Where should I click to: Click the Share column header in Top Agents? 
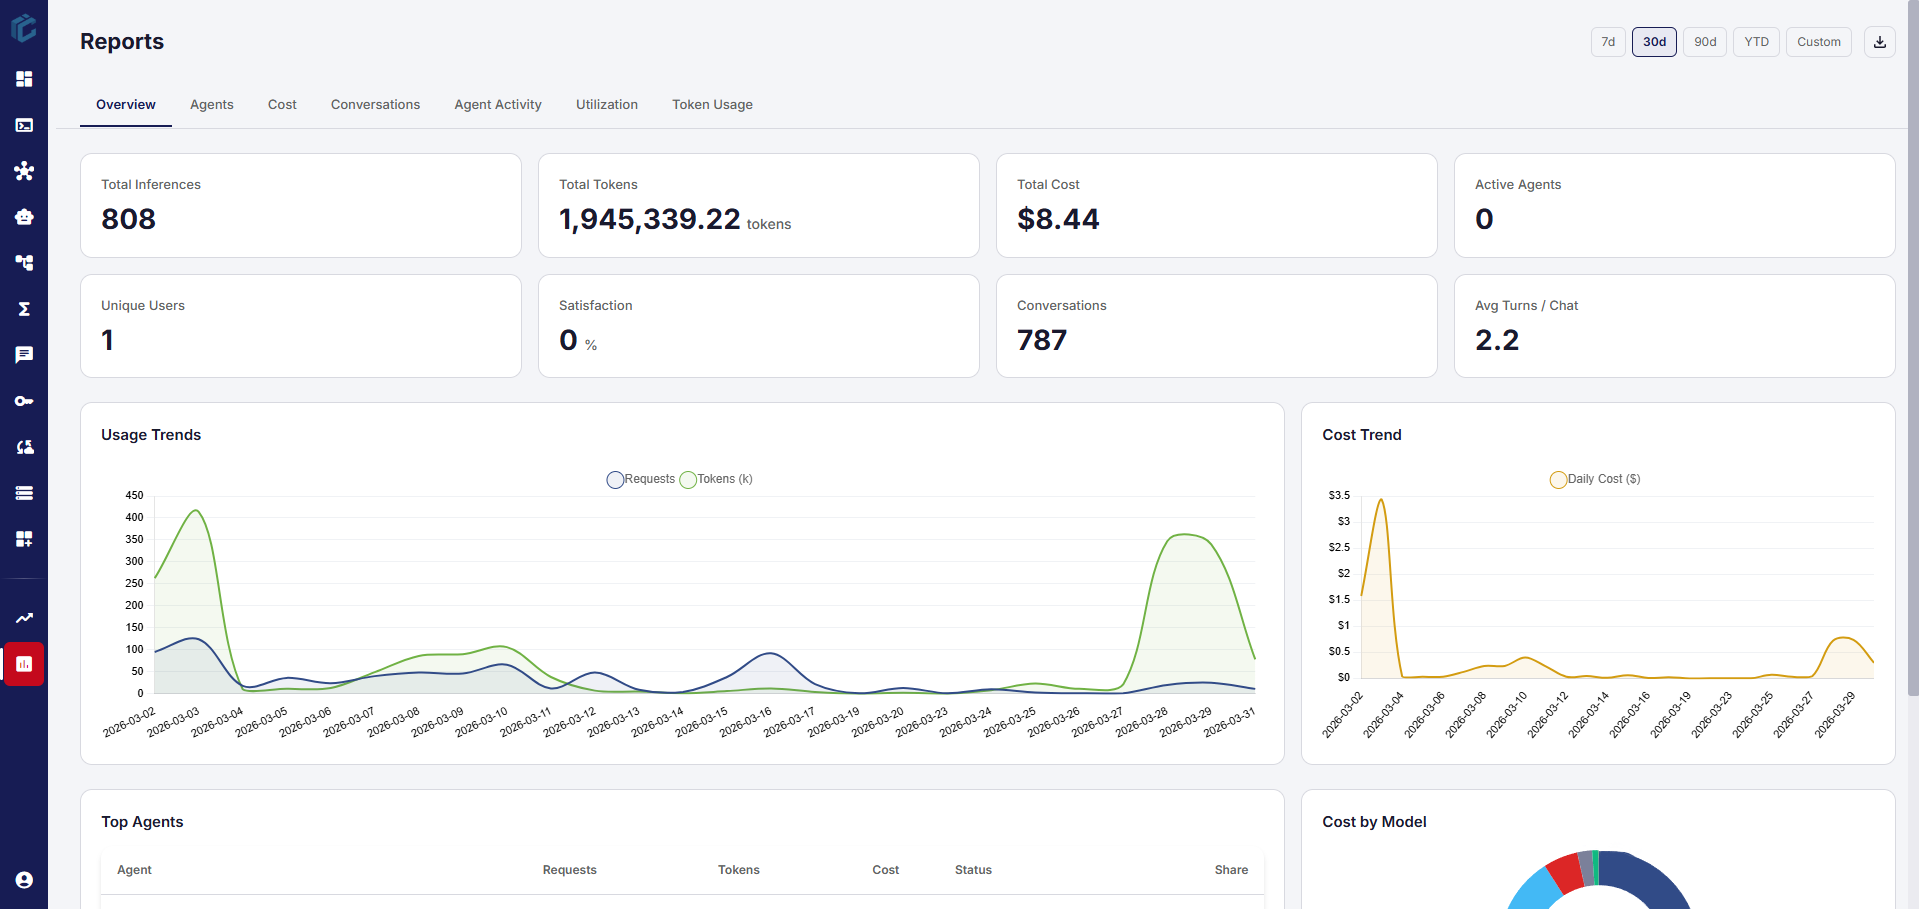click(x=1231, y=870)
